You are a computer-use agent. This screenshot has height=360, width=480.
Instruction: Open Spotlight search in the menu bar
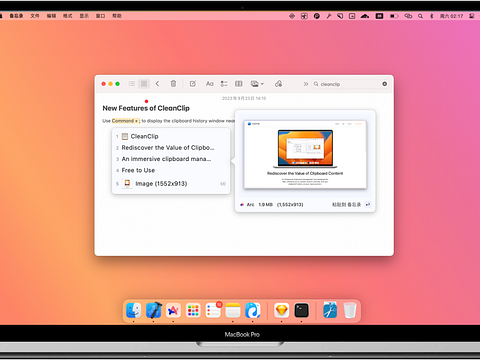[421, 16]
